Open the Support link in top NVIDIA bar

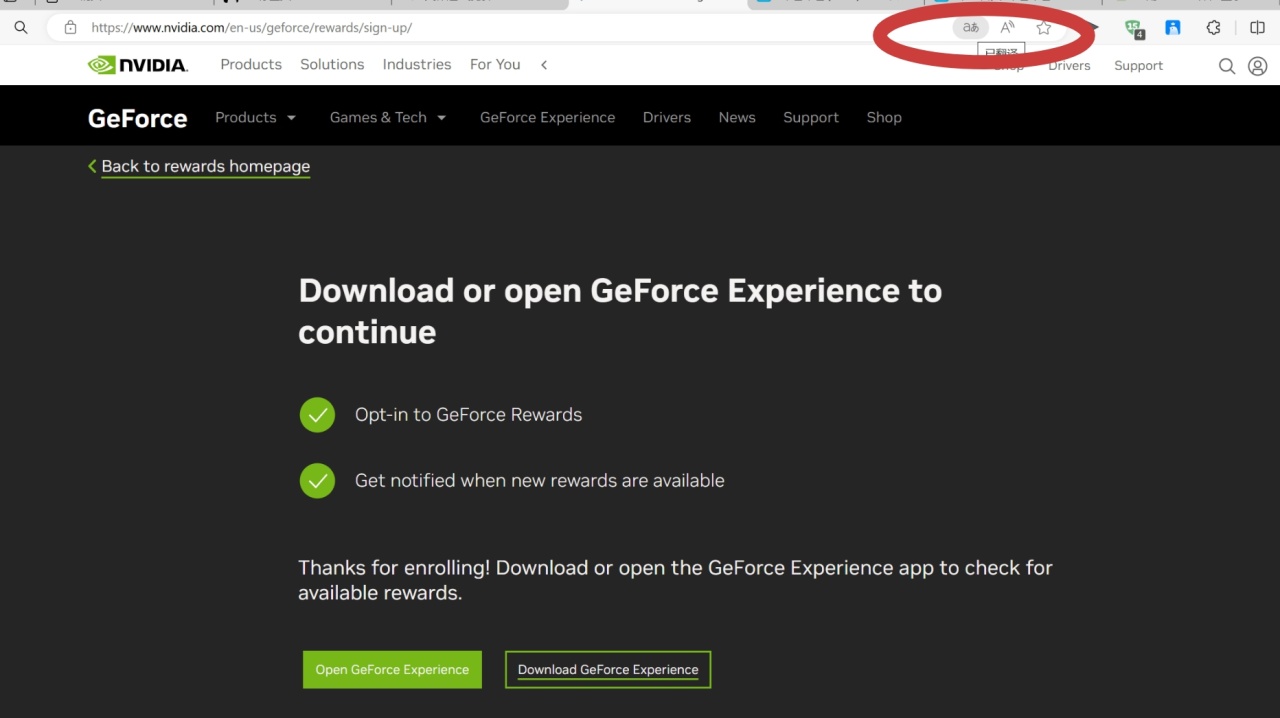1139,65
